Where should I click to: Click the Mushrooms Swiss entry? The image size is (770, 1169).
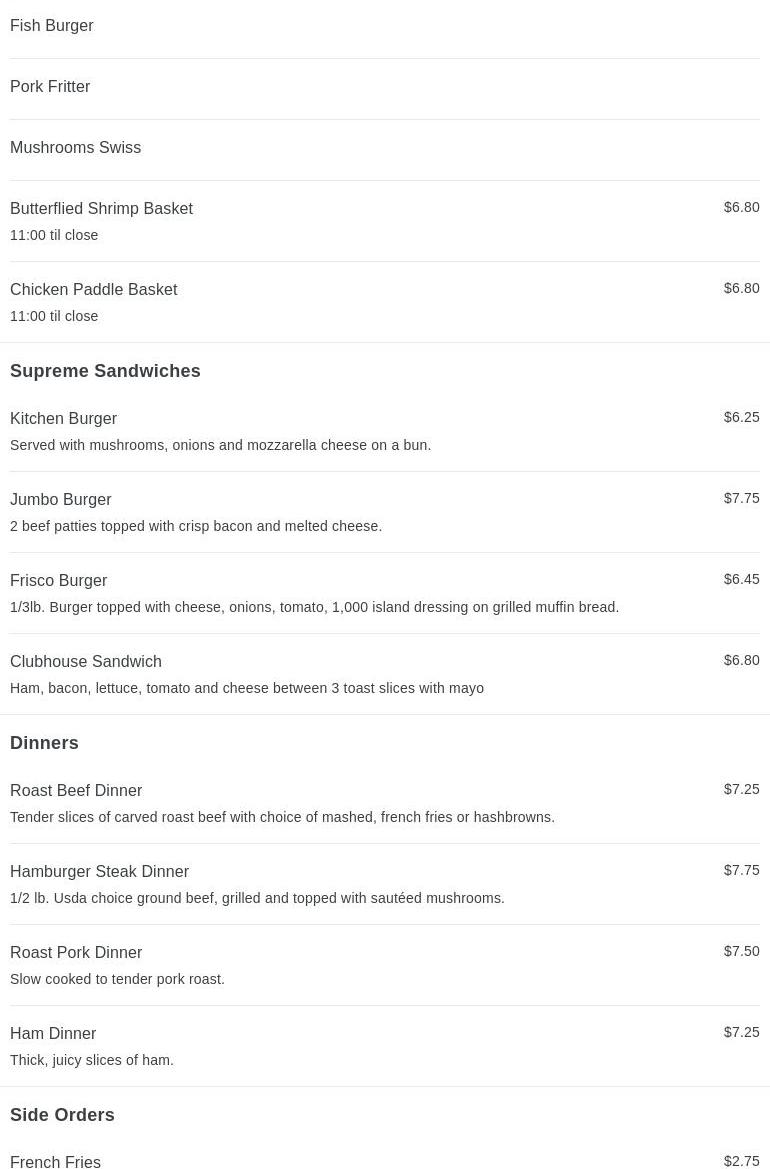tap(76, 148)
